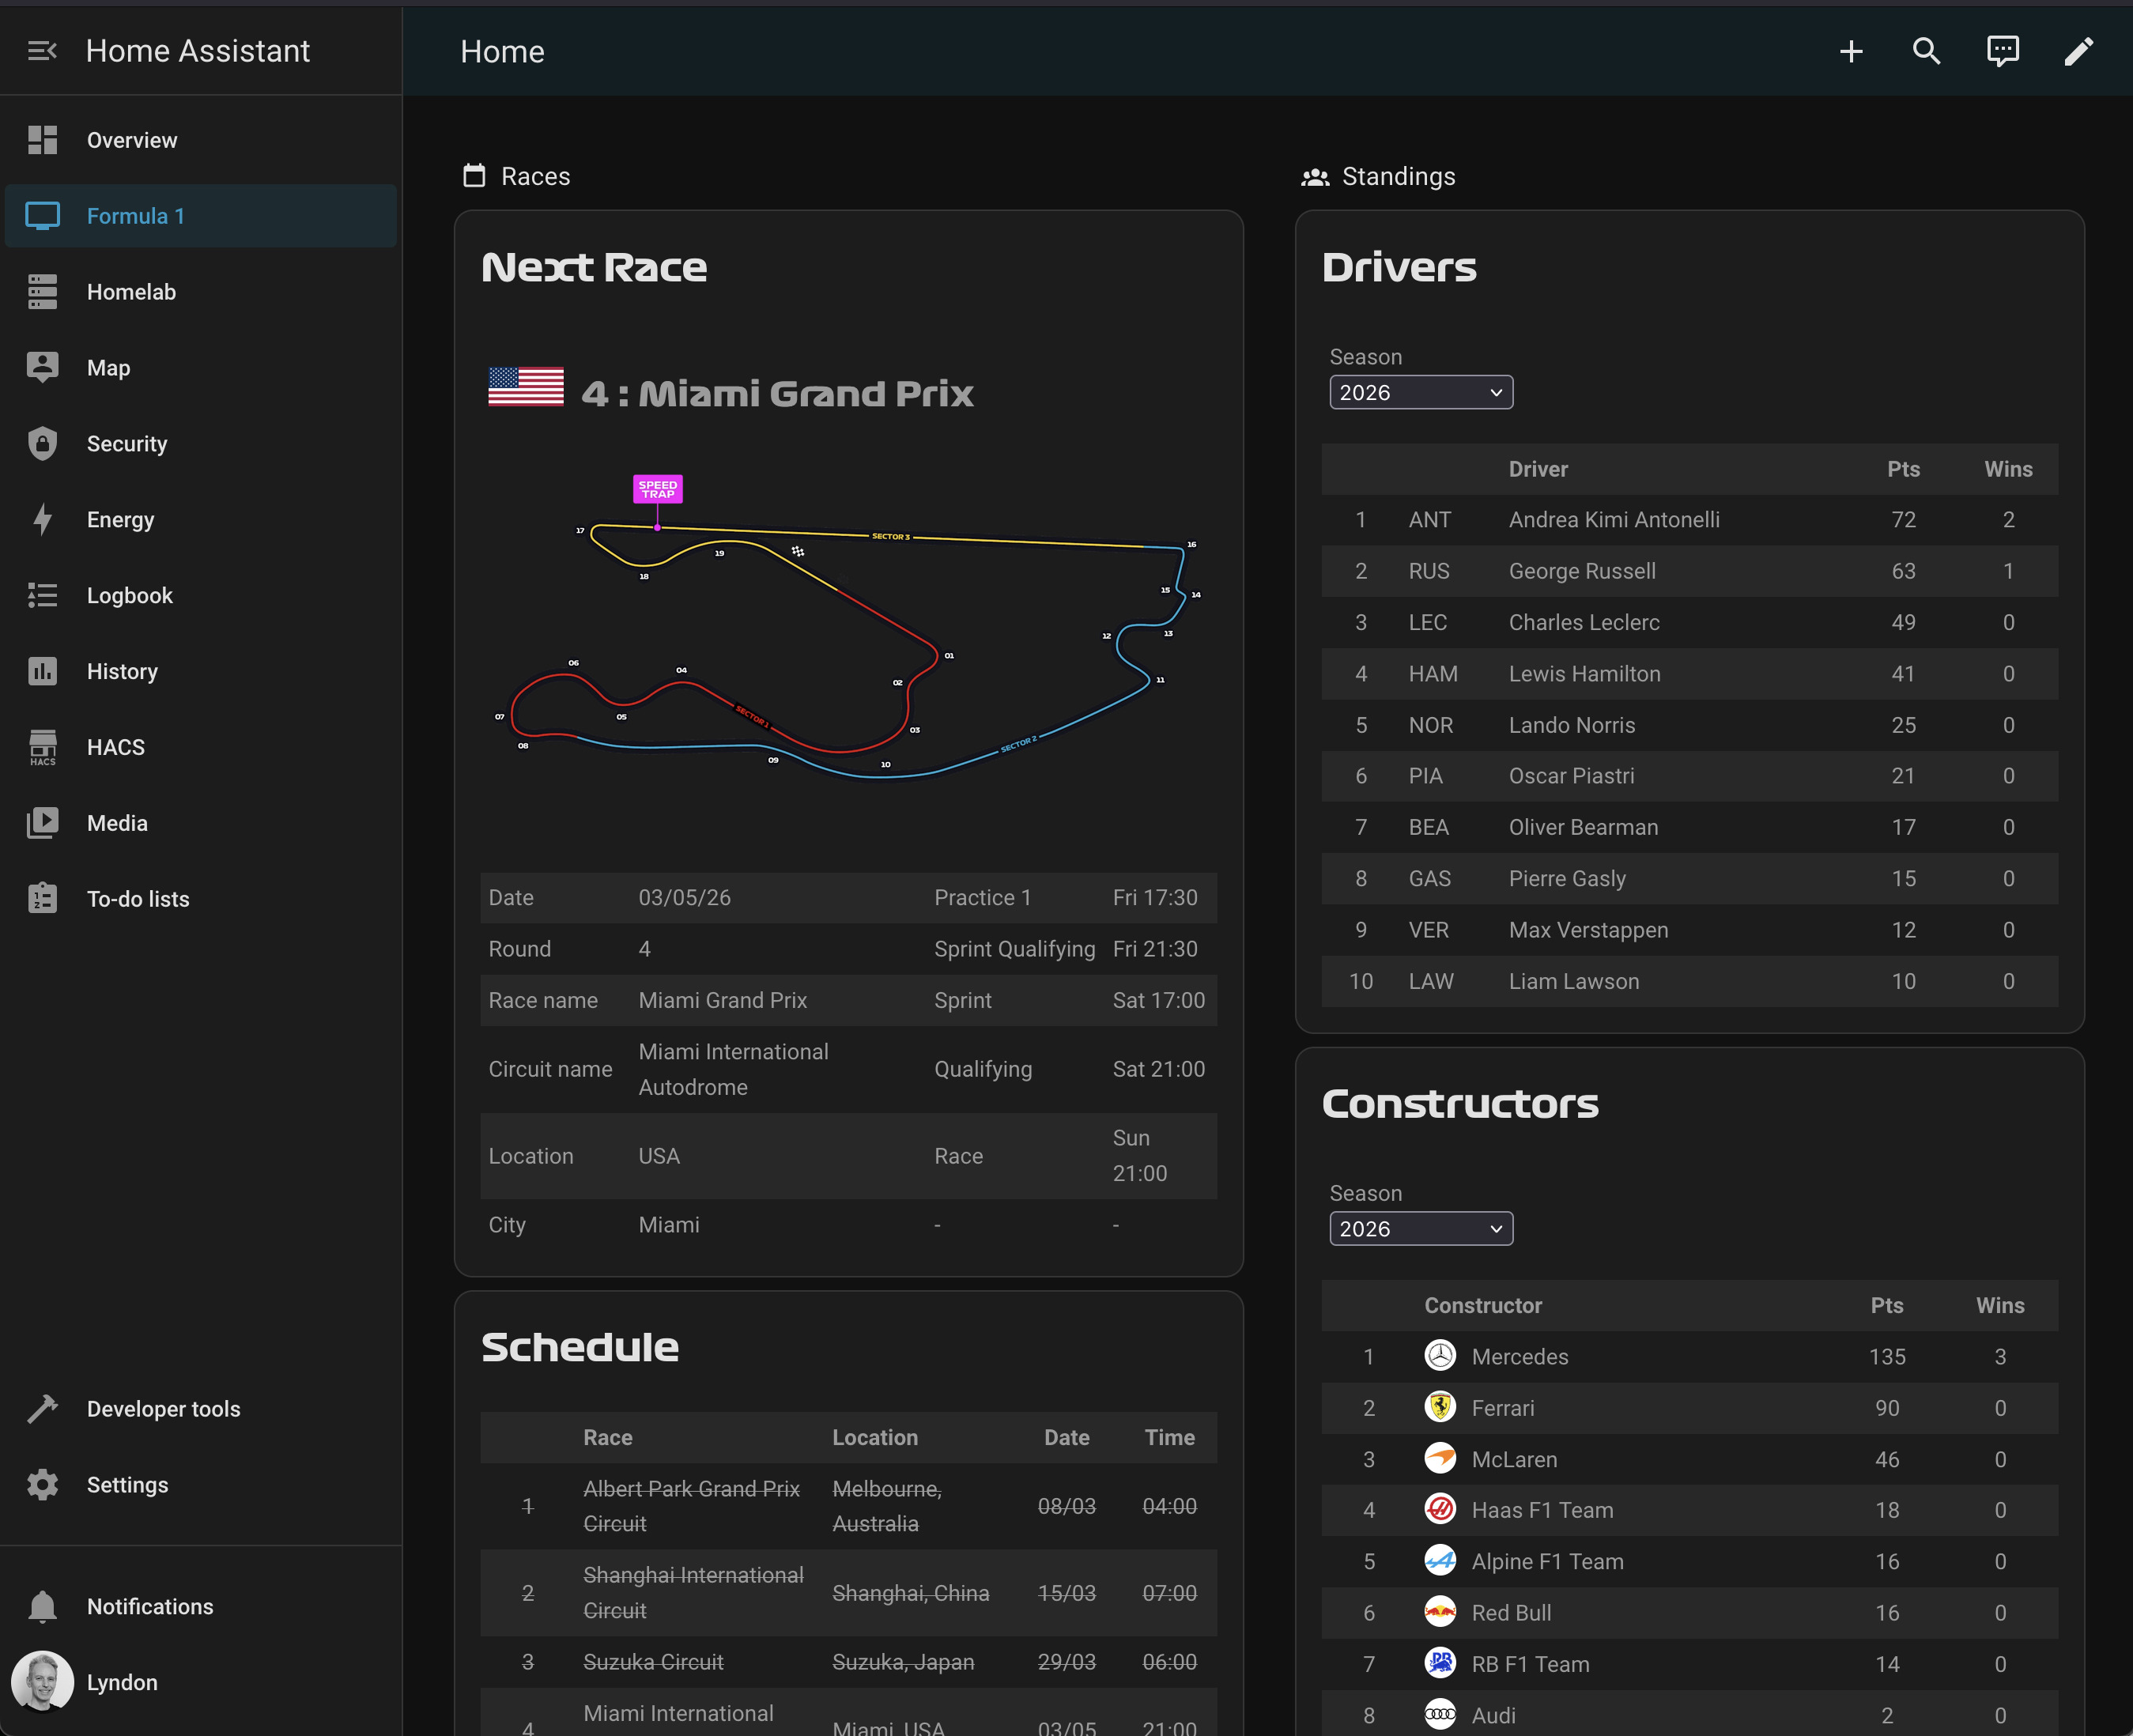Open HACS store icon in sidebar
This screenshot has width=2133, height=1736.
point(42,747)
